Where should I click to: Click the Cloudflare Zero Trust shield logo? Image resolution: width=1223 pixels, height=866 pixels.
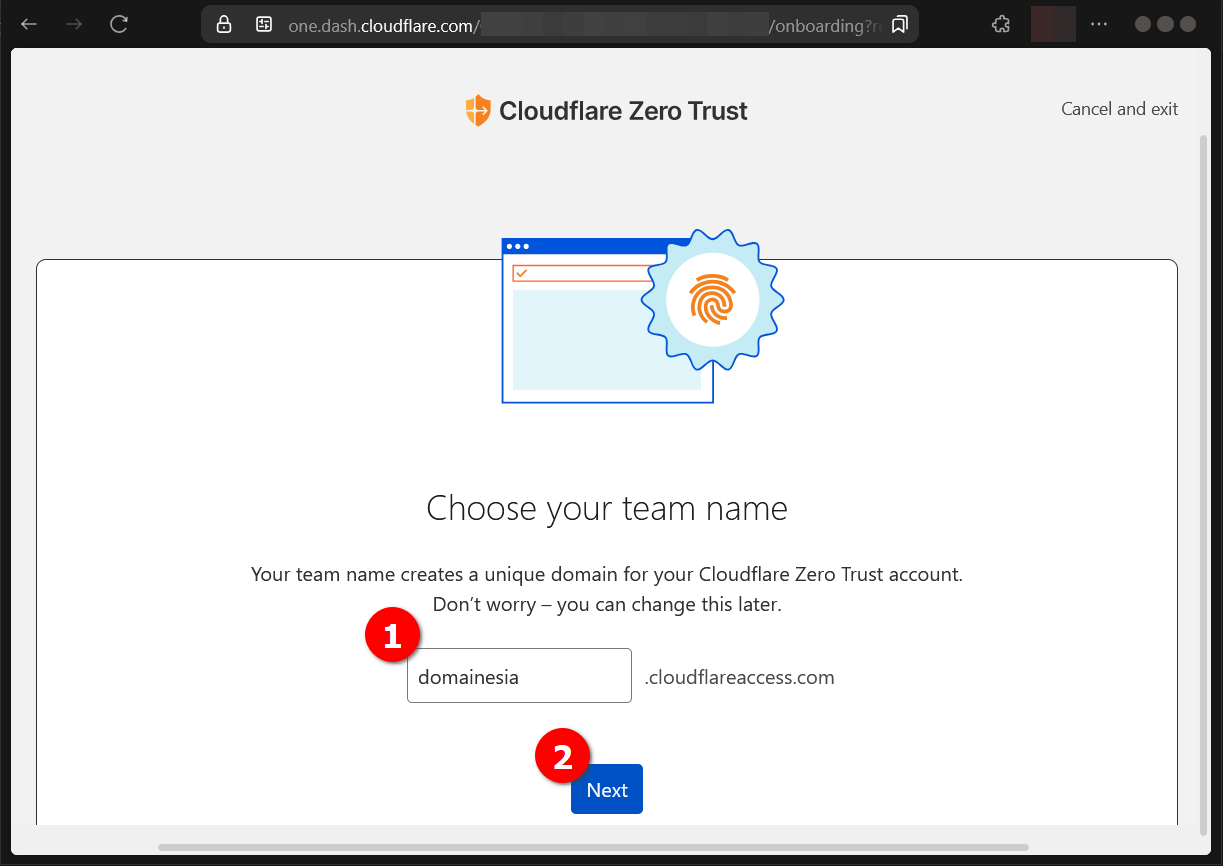[x=478, y=110]
